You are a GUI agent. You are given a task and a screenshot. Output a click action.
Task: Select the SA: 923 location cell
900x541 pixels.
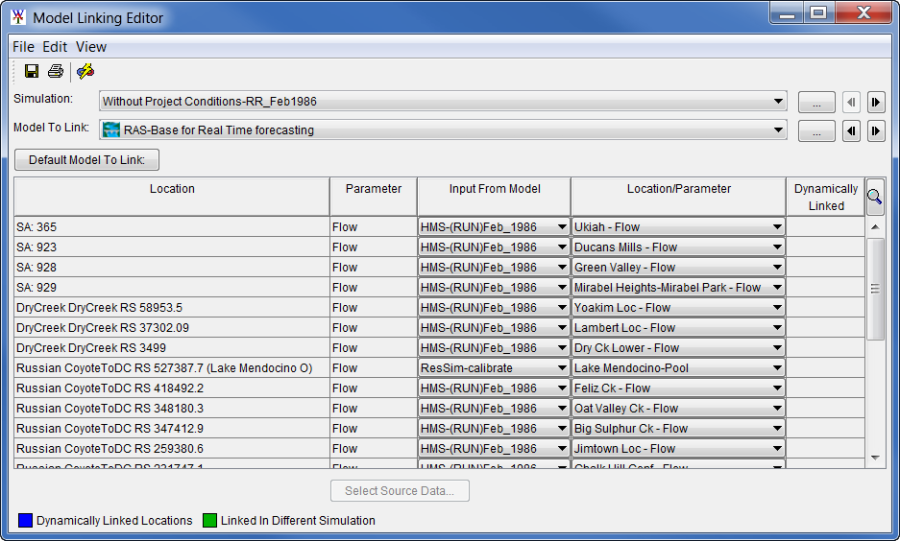tap(172, 247)
